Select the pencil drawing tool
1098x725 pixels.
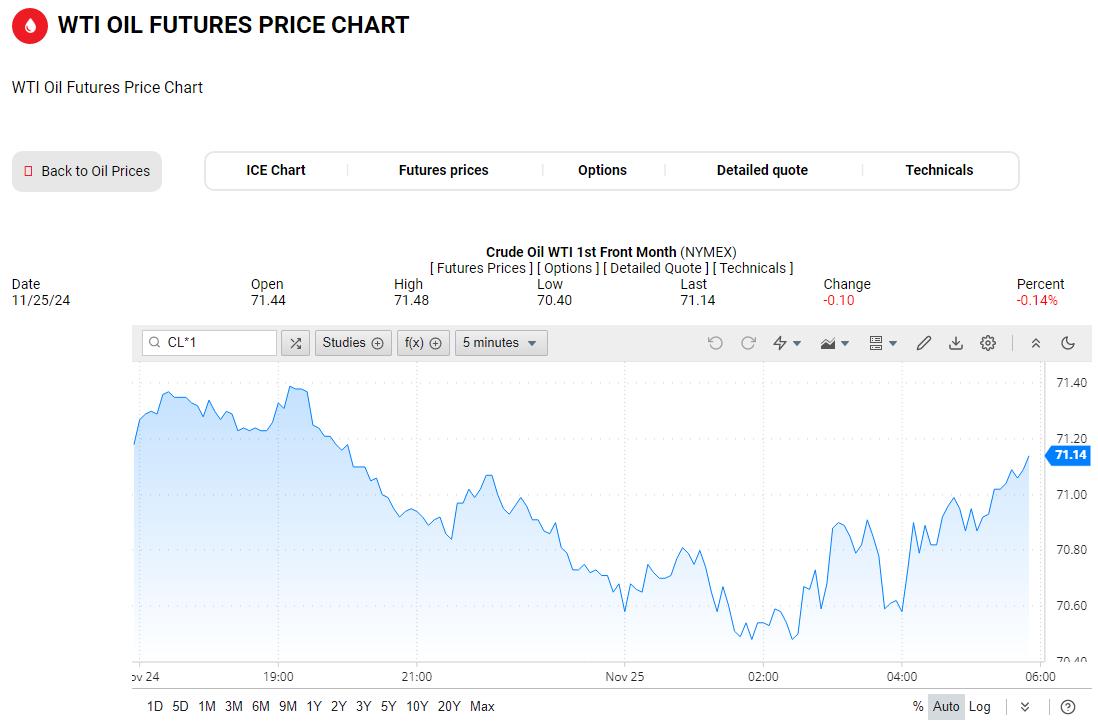tap(924, 343)
